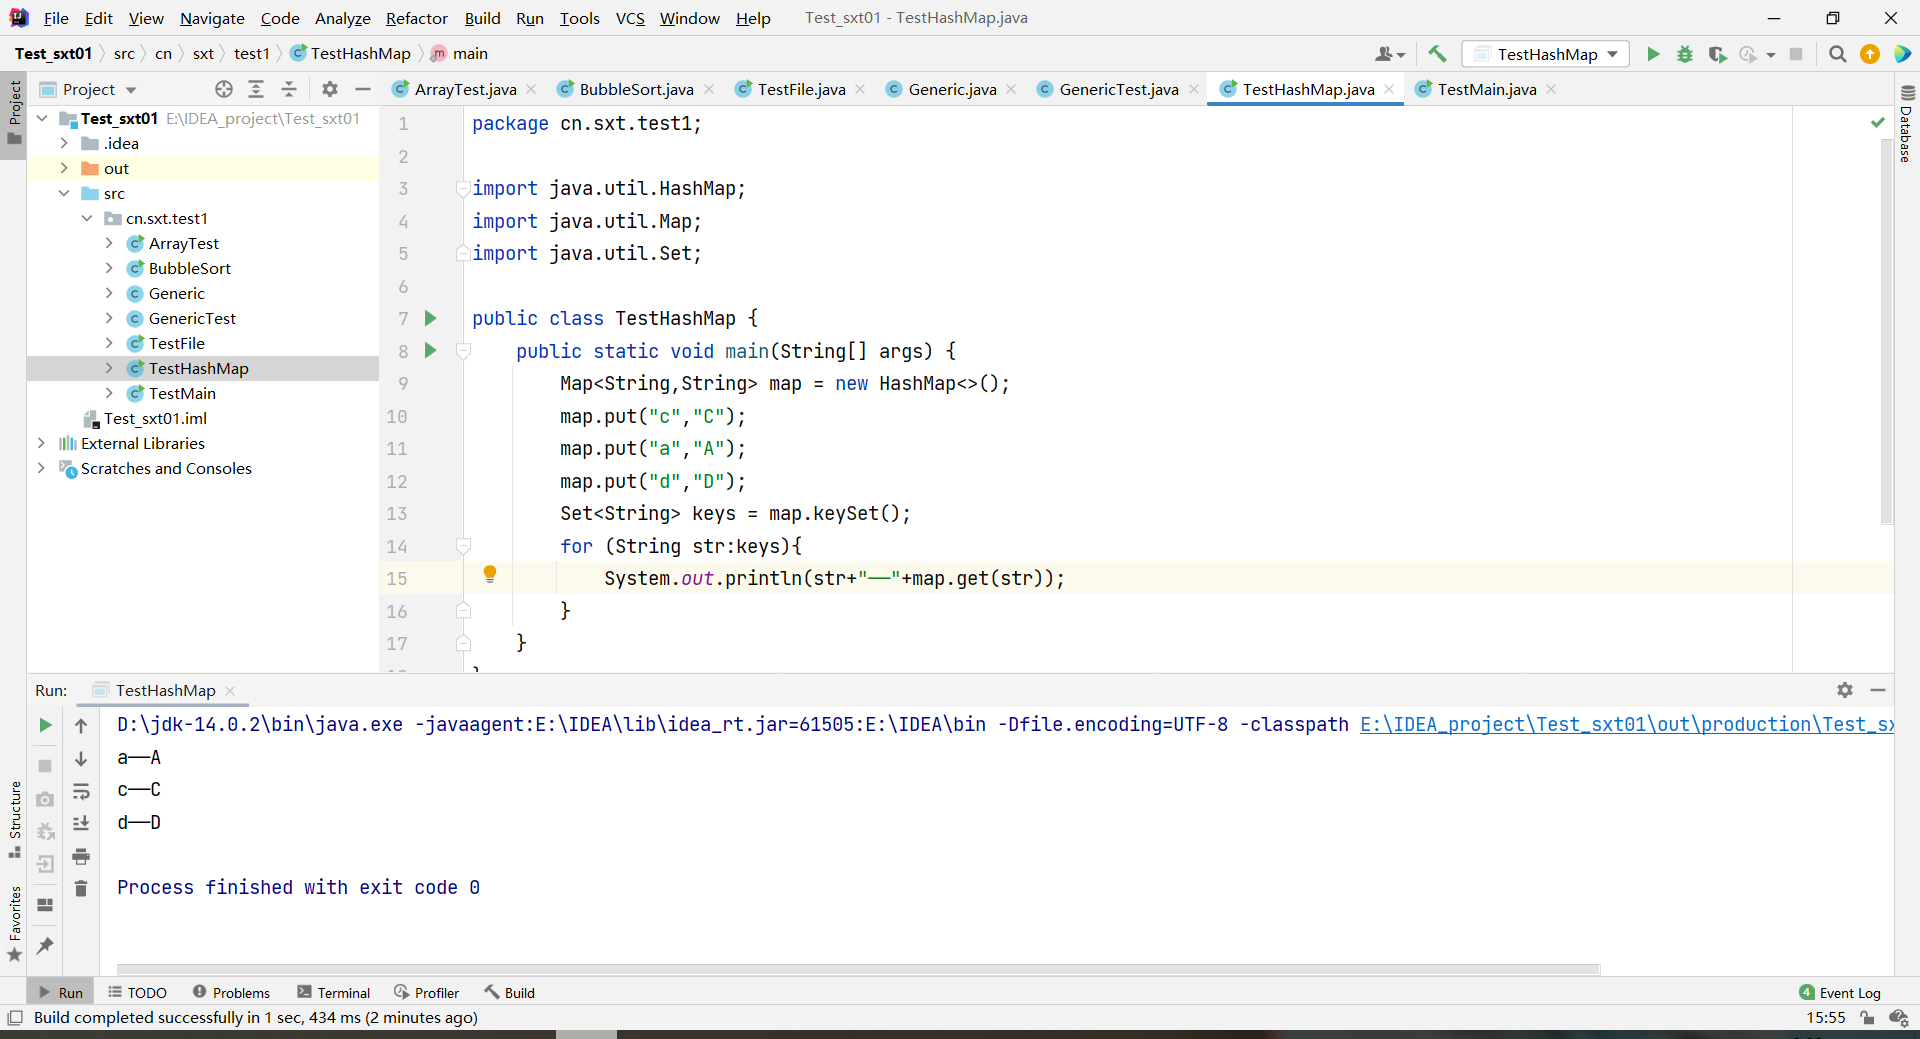Open Run panel settings gear
This screenshot has width=1920, height=1039.
[1845, 690]
